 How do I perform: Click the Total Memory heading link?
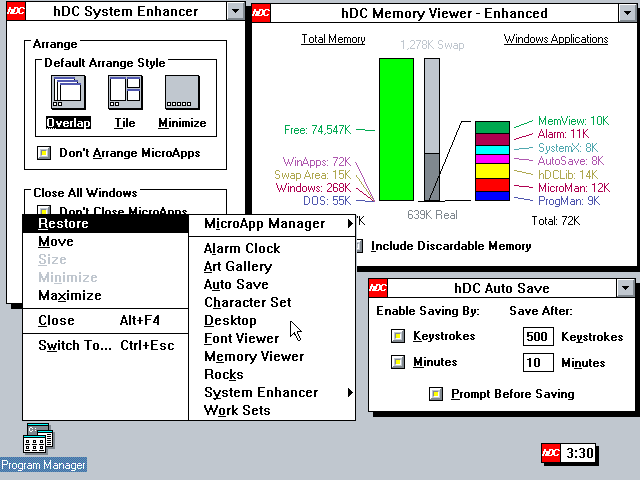pyautogui.click(x=333, y=39)
